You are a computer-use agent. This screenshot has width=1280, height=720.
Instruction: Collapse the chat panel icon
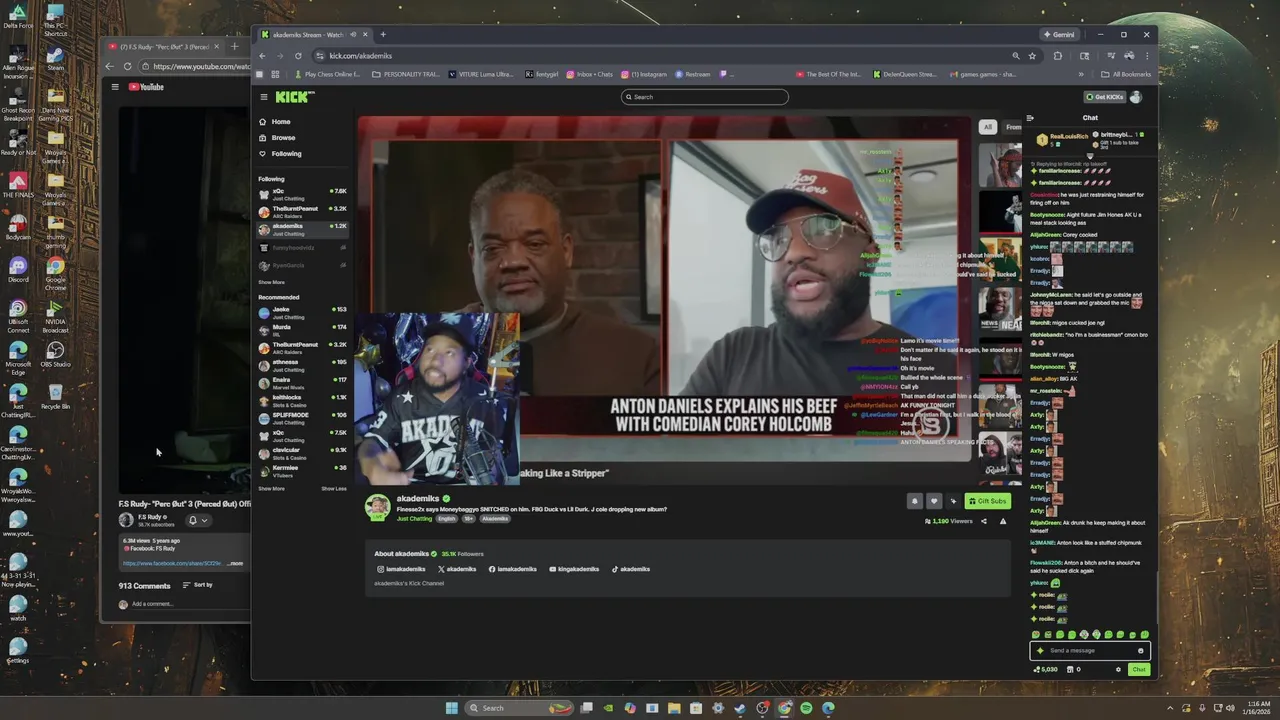click(1030, 118)
